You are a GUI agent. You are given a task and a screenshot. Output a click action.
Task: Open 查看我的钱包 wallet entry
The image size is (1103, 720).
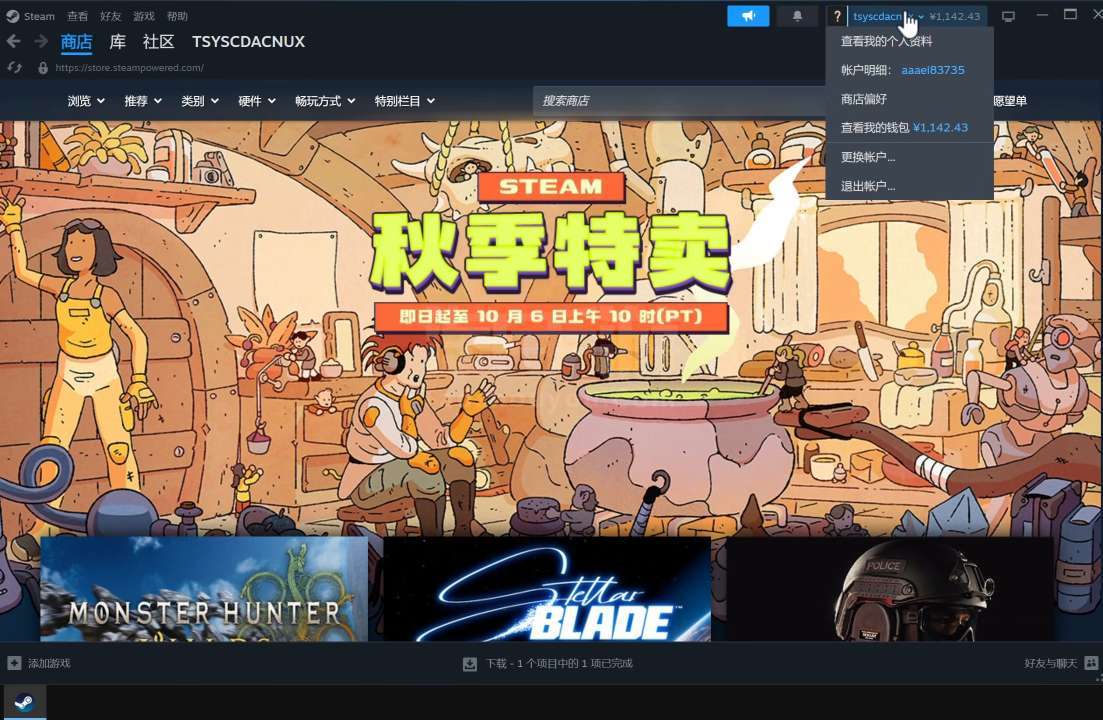pyautogui.click(x=904, y=128)
